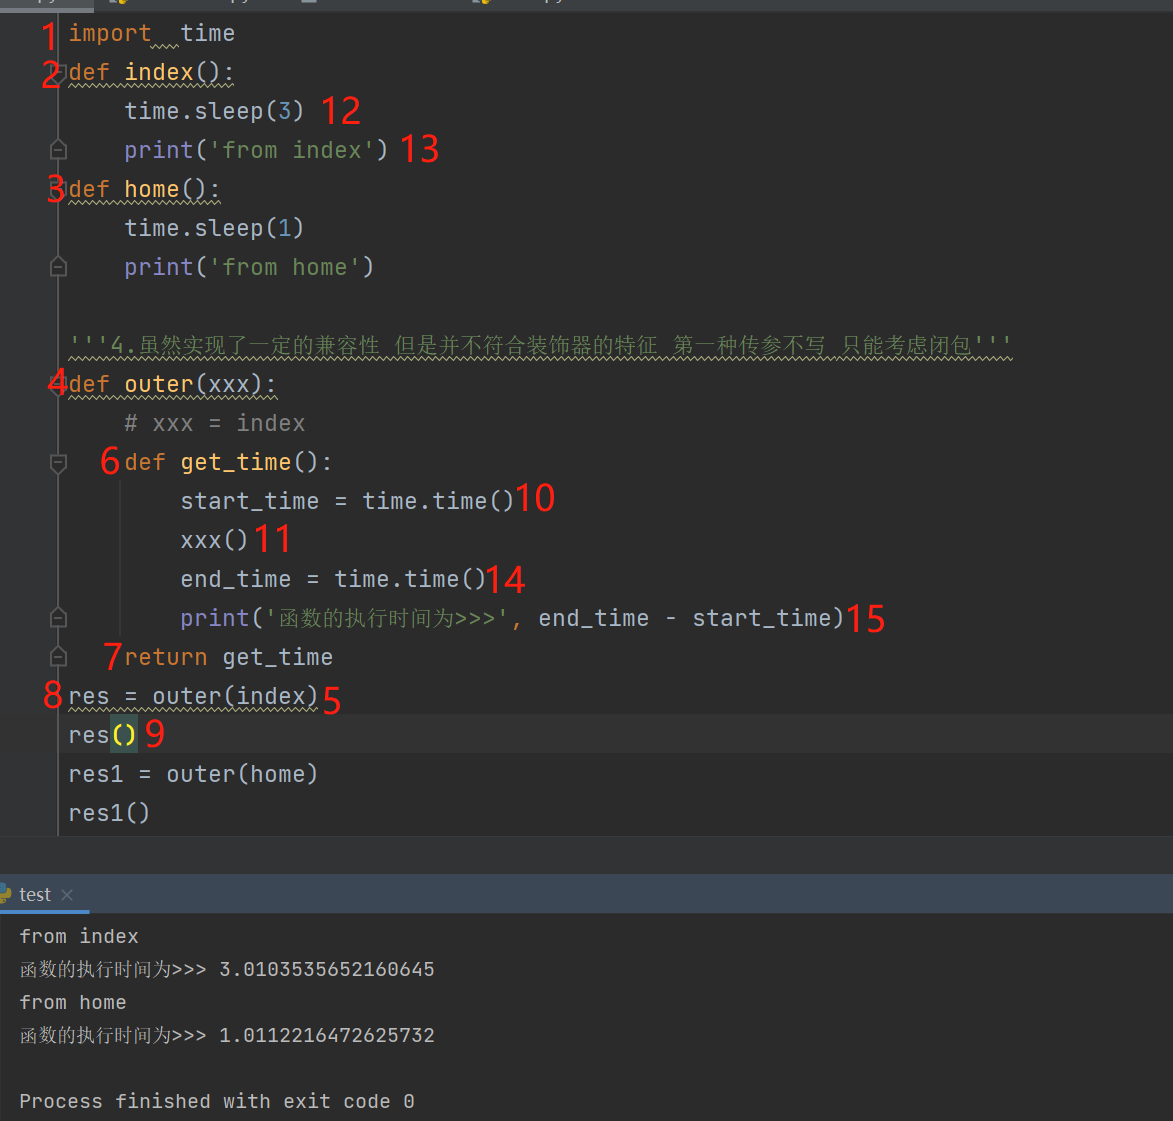Click fold end marker beside print('from index')
This screenshot has width=1173, height=1121.
pyautogui.click(x=58, y=150)
